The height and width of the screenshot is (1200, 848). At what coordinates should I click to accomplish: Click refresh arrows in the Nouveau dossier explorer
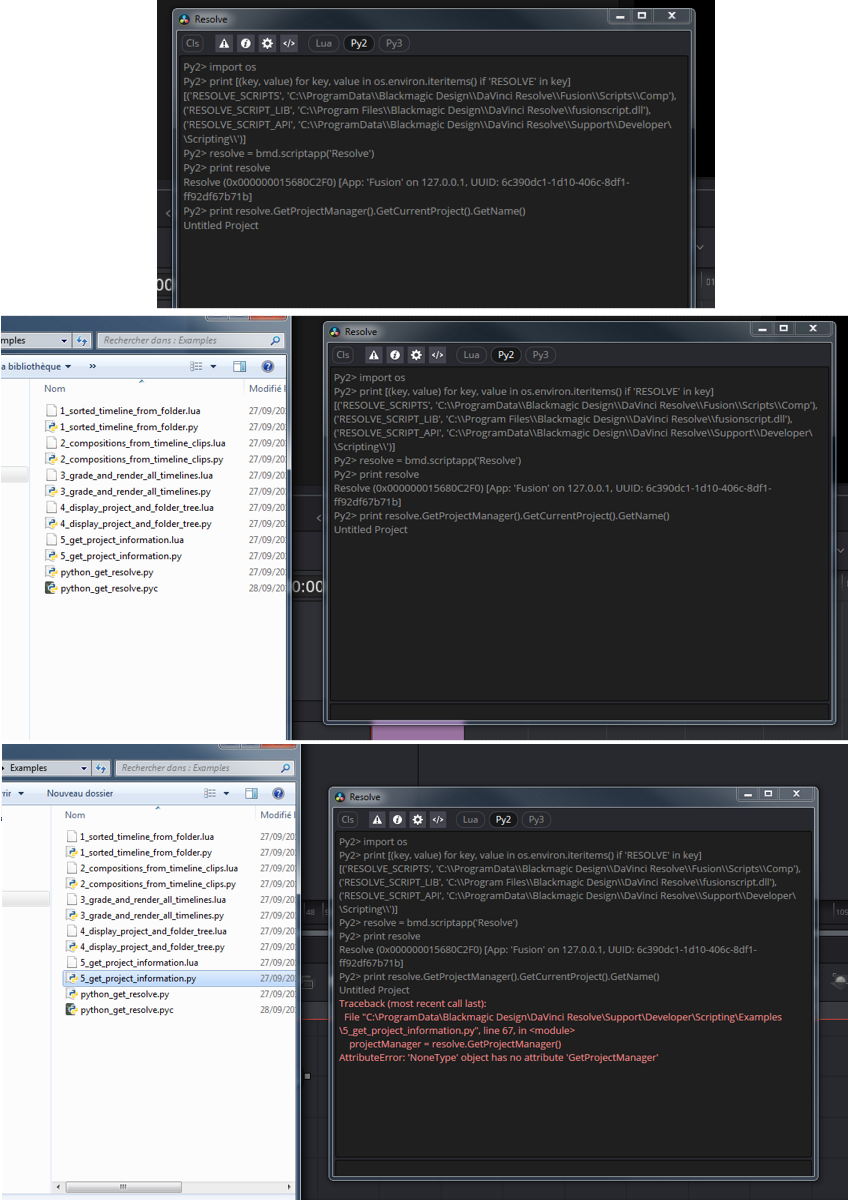(x=100, y=768)
